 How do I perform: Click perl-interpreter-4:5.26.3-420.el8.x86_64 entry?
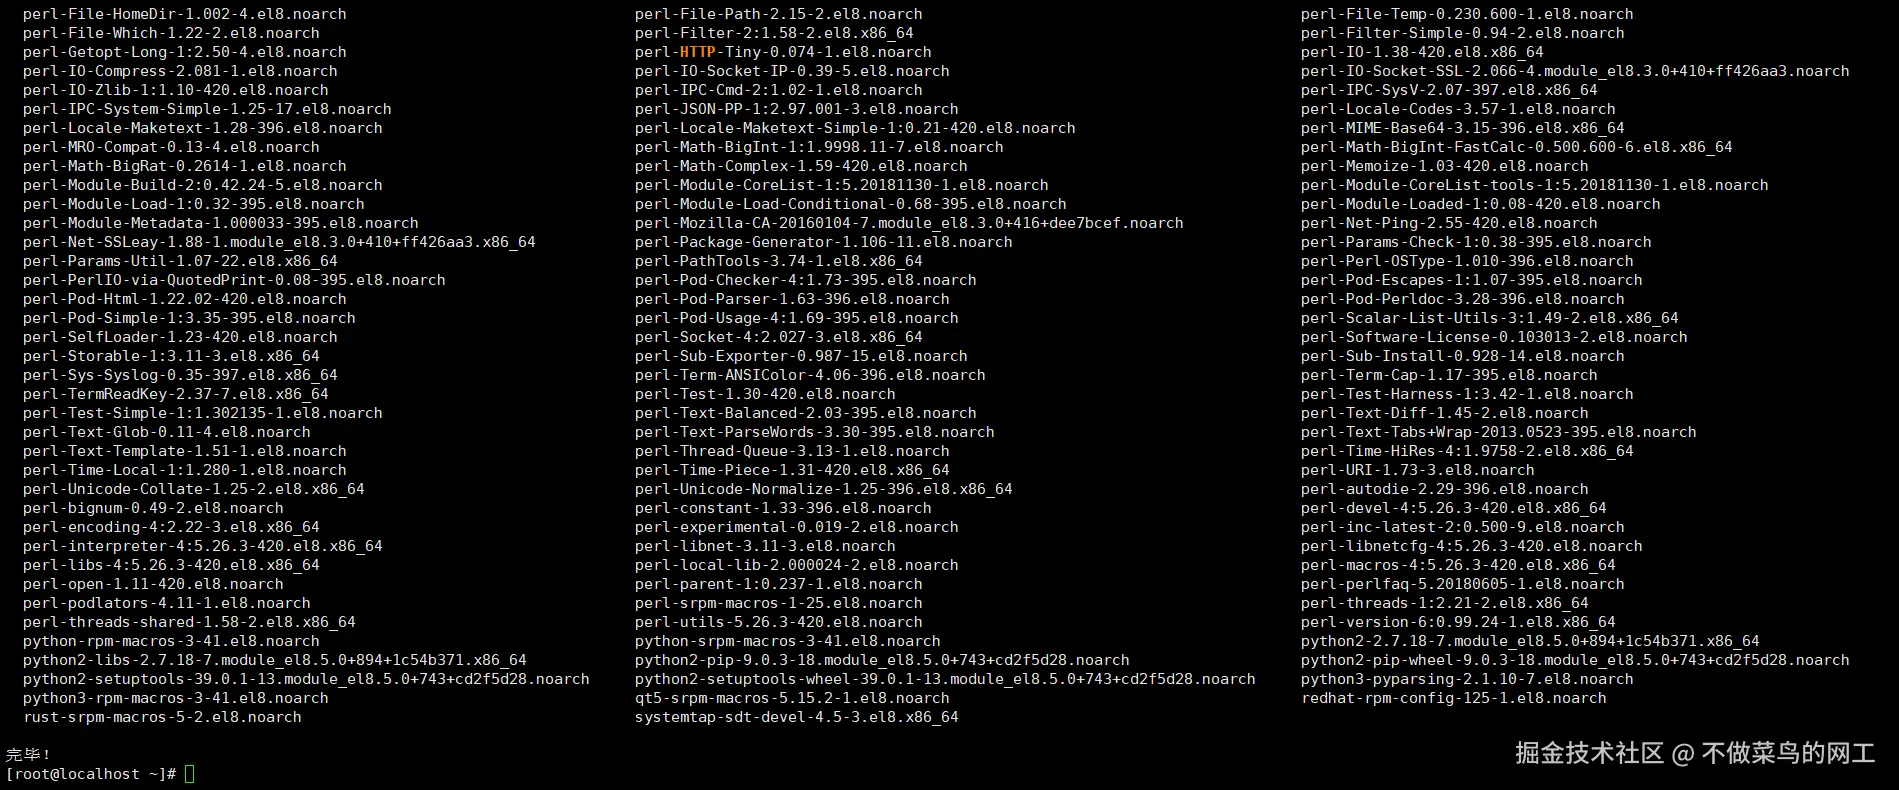point(203,546)
